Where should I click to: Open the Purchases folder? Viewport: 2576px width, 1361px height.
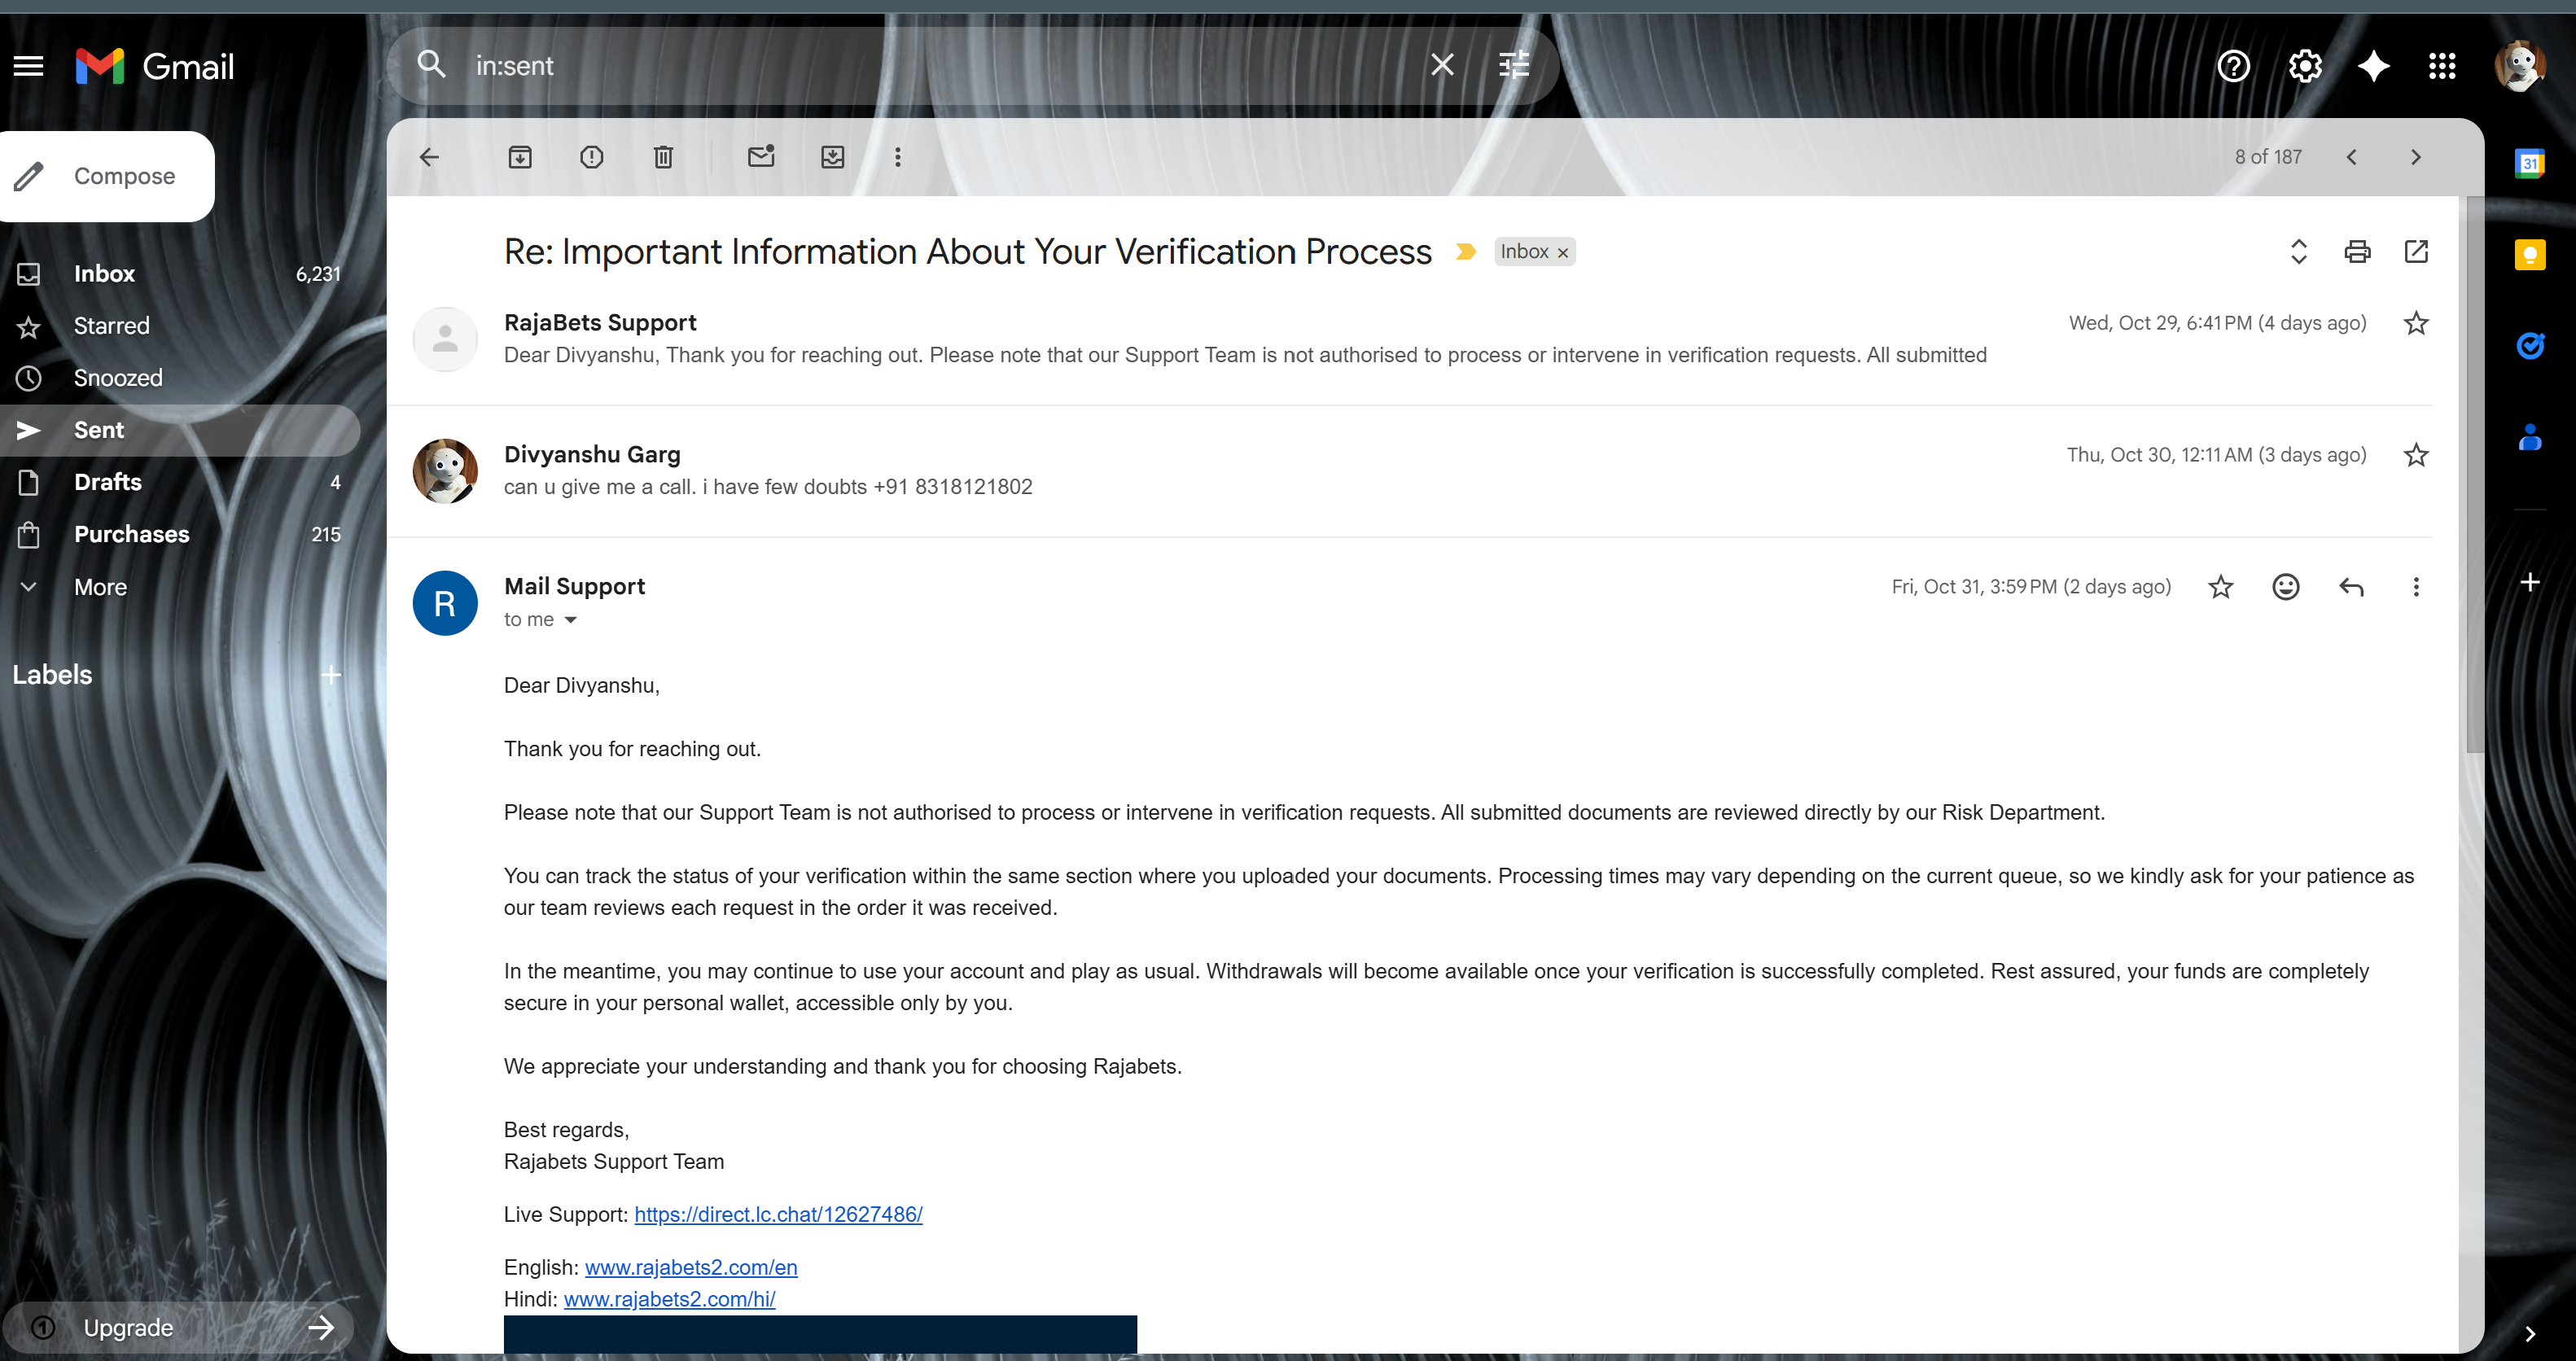tap(178, 534)
